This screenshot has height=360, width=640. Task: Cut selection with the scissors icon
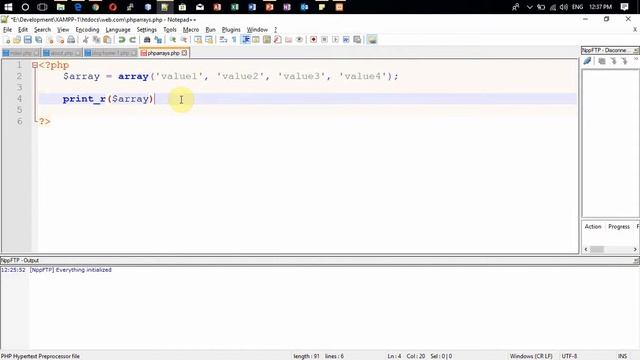click(x=85, y=40)
